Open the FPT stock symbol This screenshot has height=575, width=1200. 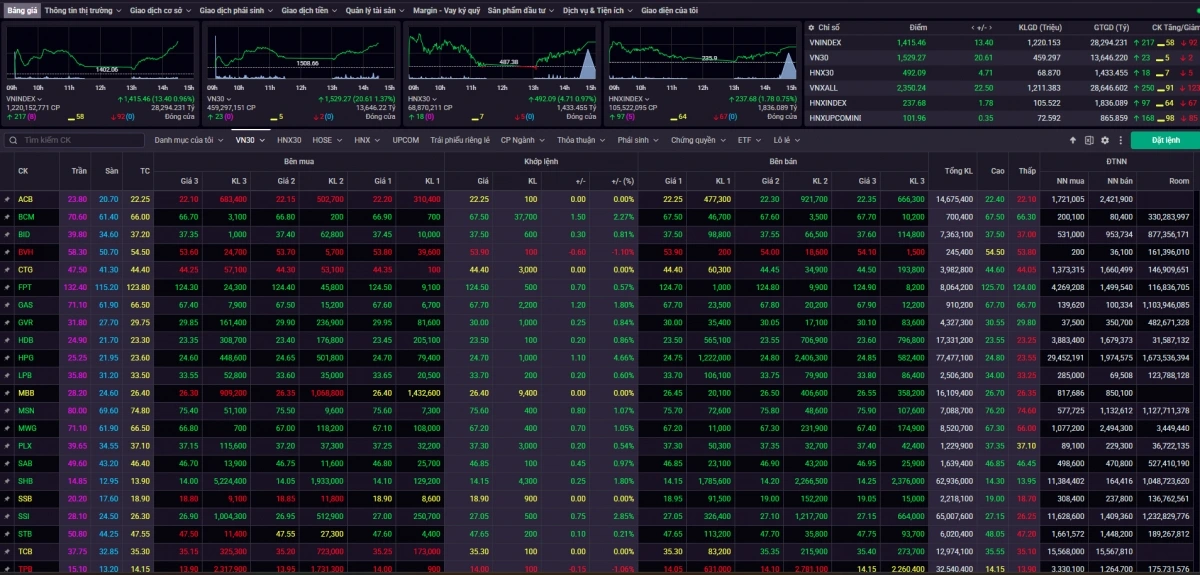click(25, 287)
